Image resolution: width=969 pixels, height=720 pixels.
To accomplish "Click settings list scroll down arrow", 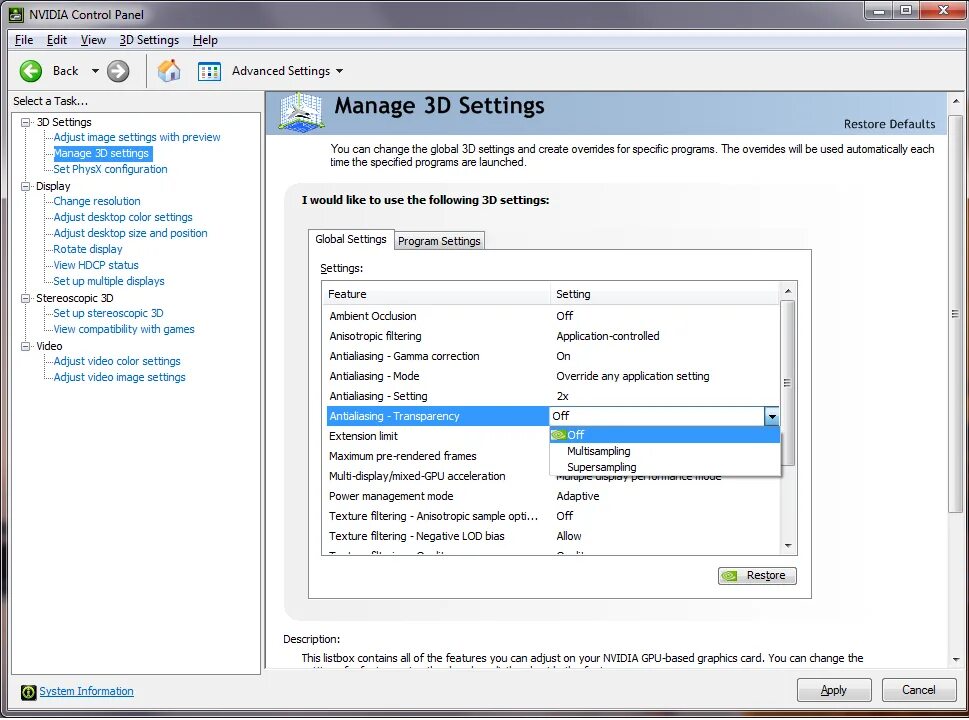I will [x=788, y=546].
